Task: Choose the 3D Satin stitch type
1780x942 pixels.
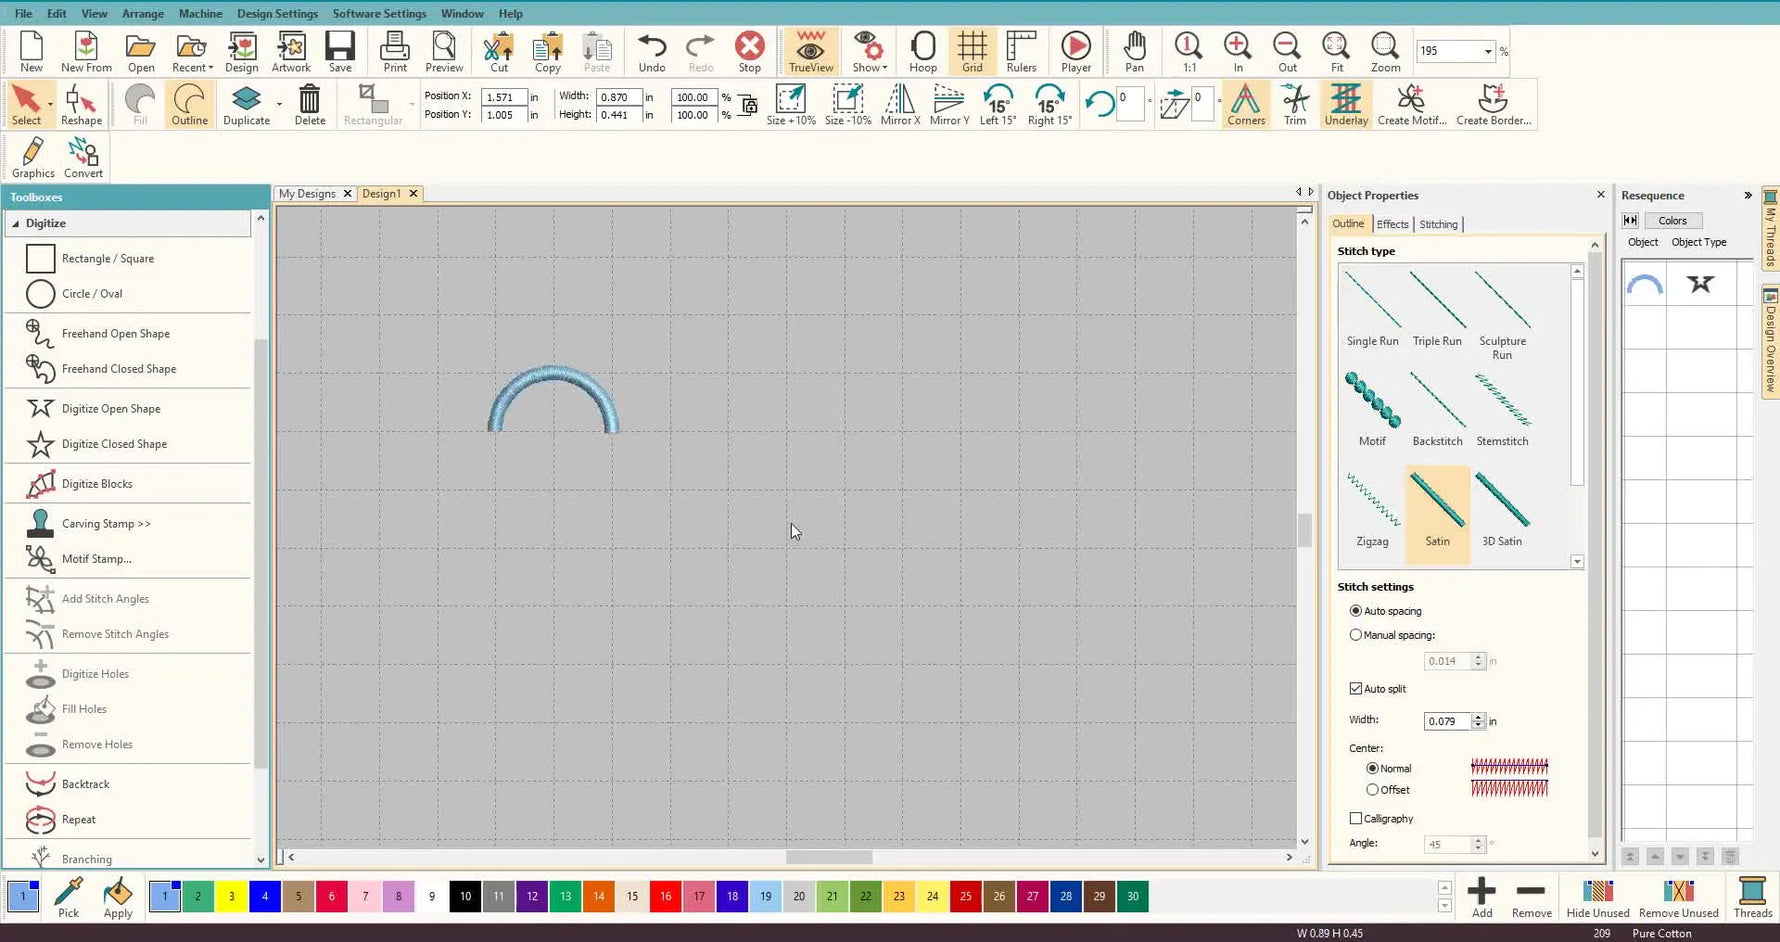Action: [x=1502, y=508]
